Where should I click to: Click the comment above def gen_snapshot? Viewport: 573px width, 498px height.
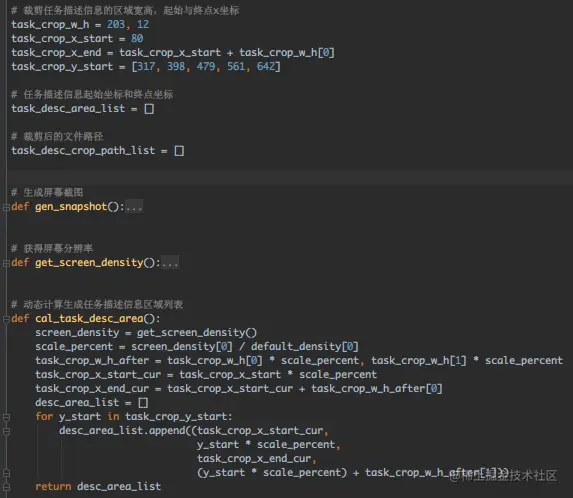tap(47, 193)
